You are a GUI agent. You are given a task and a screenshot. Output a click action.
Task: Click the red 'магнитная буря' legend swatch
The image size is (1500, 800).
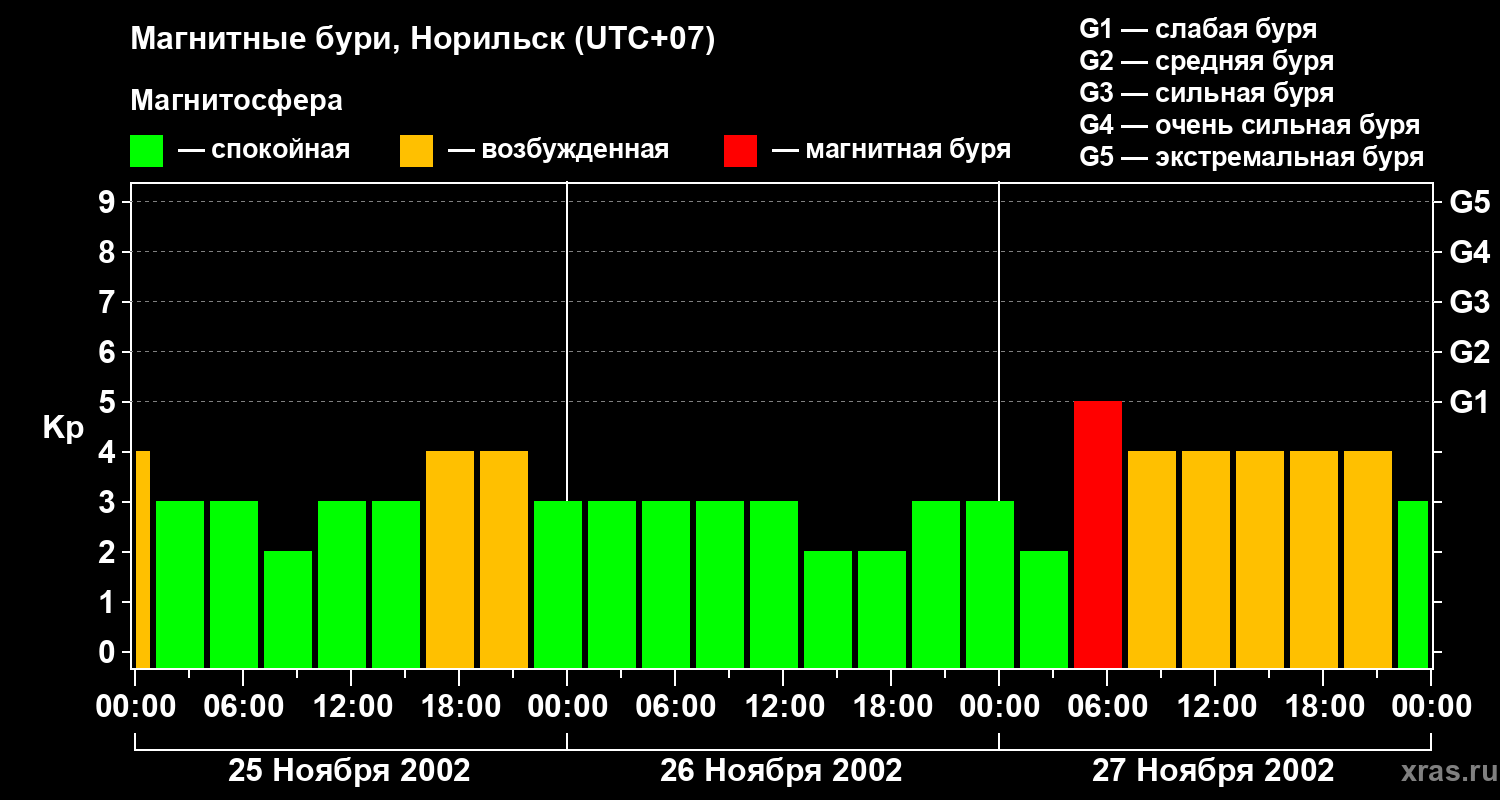(741, 151)
